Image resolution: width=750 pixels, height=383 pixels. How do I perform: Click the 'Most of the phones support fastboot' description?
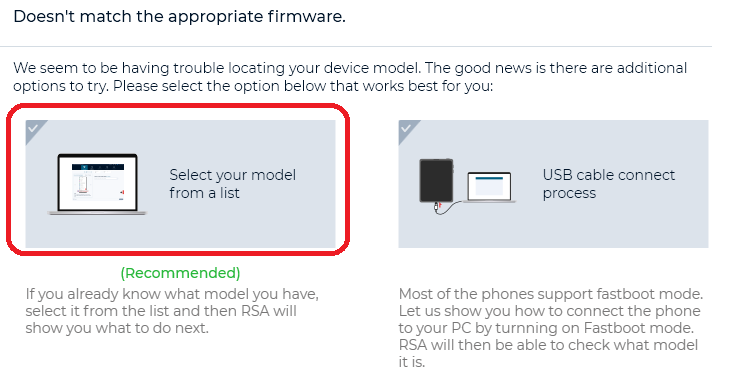[551, 328]
